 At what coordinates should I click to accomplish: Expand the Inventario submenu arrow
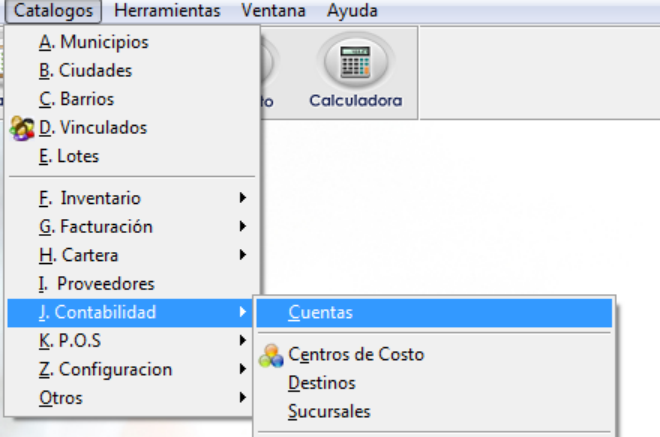pyautogui.click(x=242, y=198)
